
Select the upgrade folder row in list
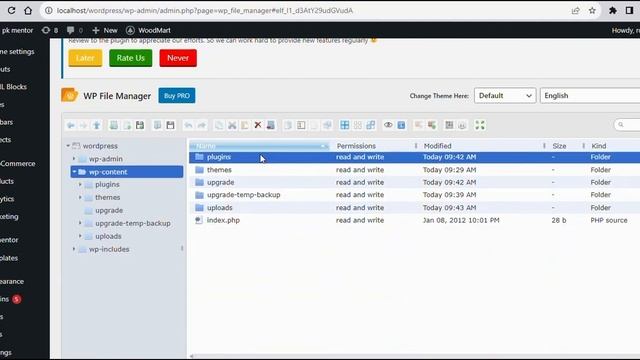point(414,182)
